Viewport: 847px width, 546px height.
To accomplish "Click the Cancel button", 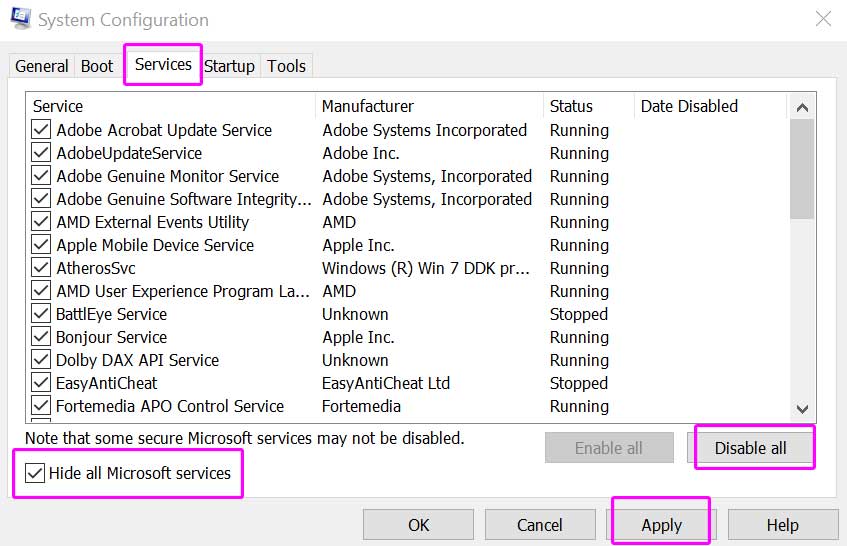I will (540, 524).
